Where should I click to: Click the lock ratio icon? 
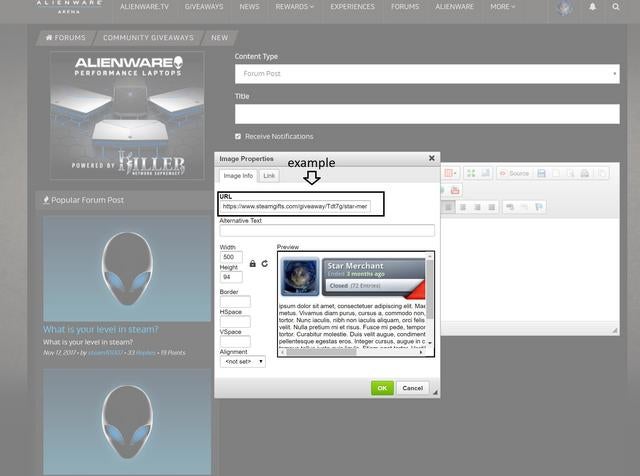point(253,264)
